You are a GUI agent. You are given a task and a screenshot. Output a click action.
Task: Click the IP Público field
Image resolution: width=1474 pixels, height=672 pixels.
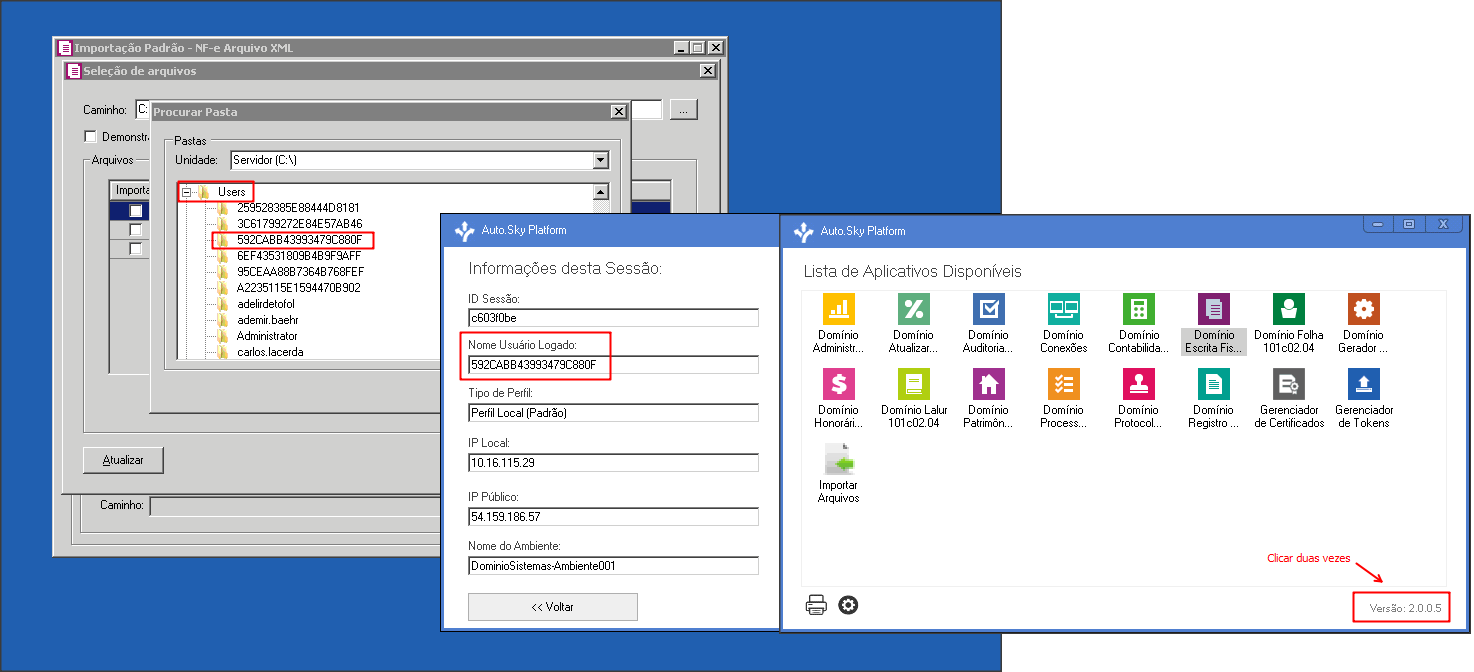(x=613, y=516)
